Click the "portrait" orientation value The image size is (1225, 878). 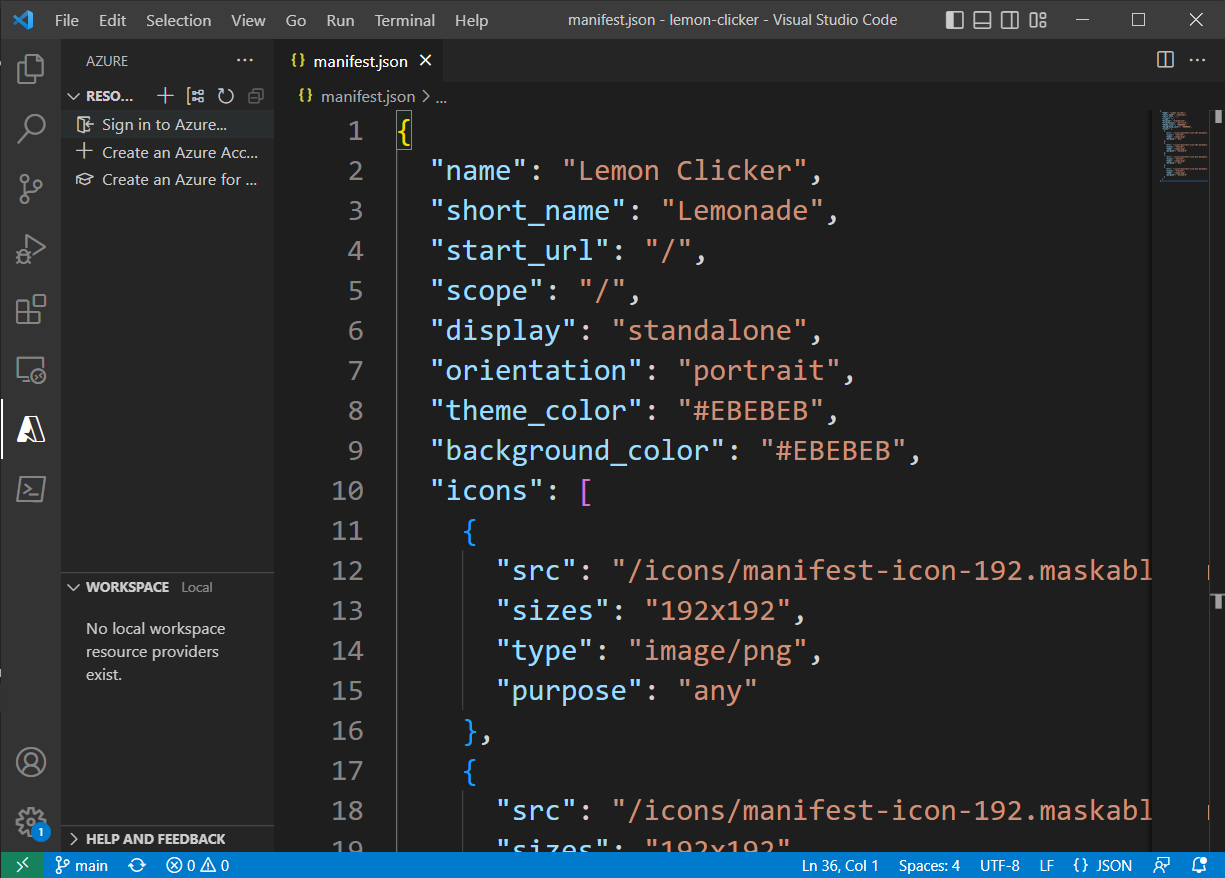[x=758, y=370]
